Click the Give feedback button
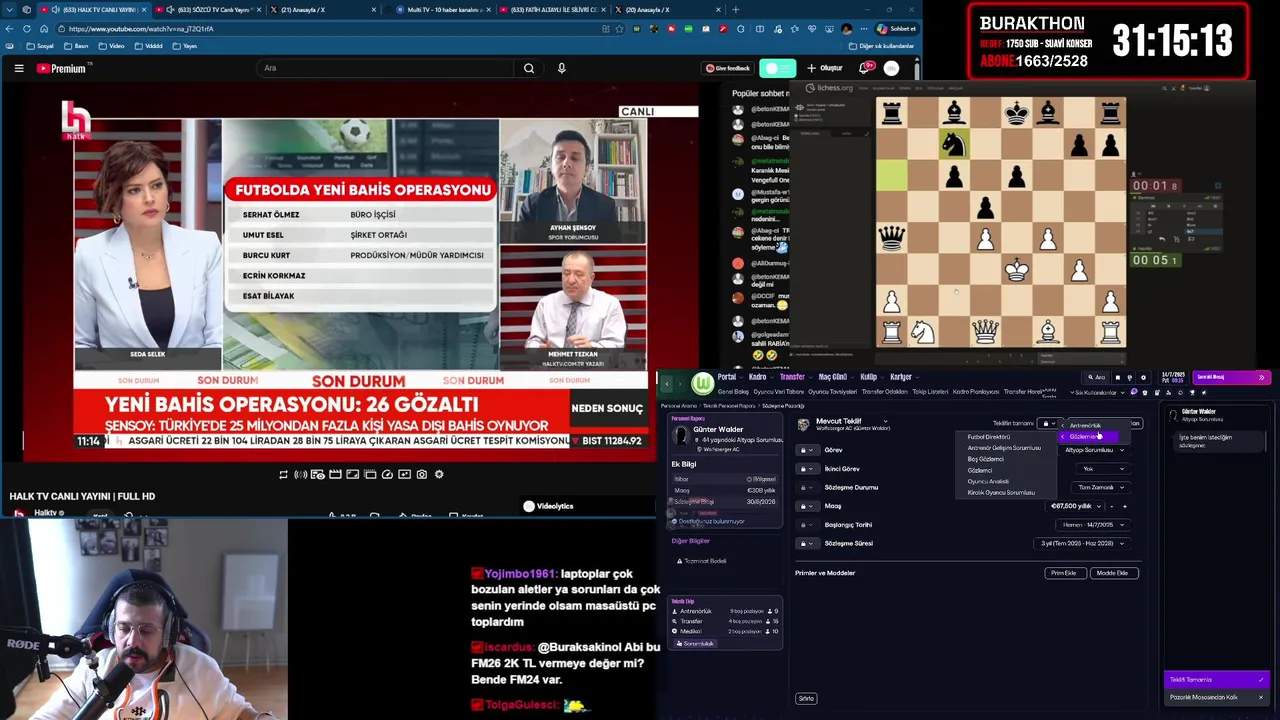 click(x=728, y=68)
